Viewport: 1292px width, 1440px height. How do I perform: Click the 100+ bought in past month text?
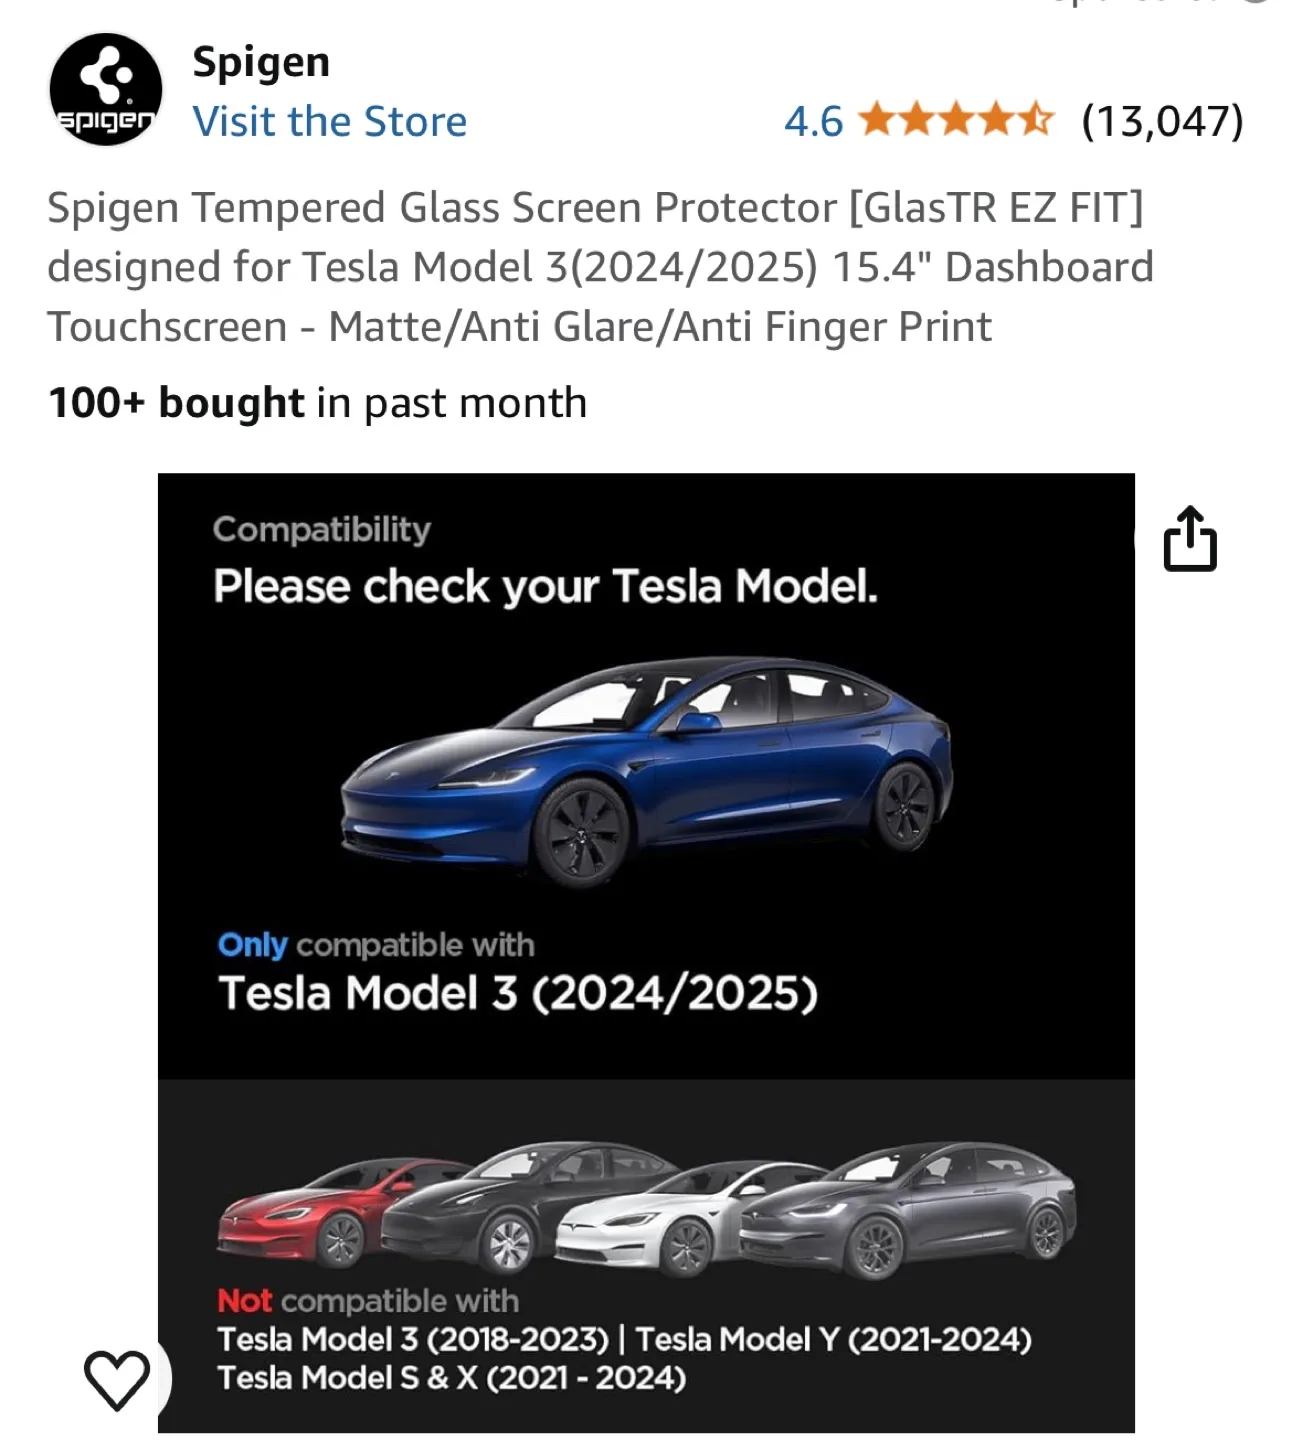[318, 402]
